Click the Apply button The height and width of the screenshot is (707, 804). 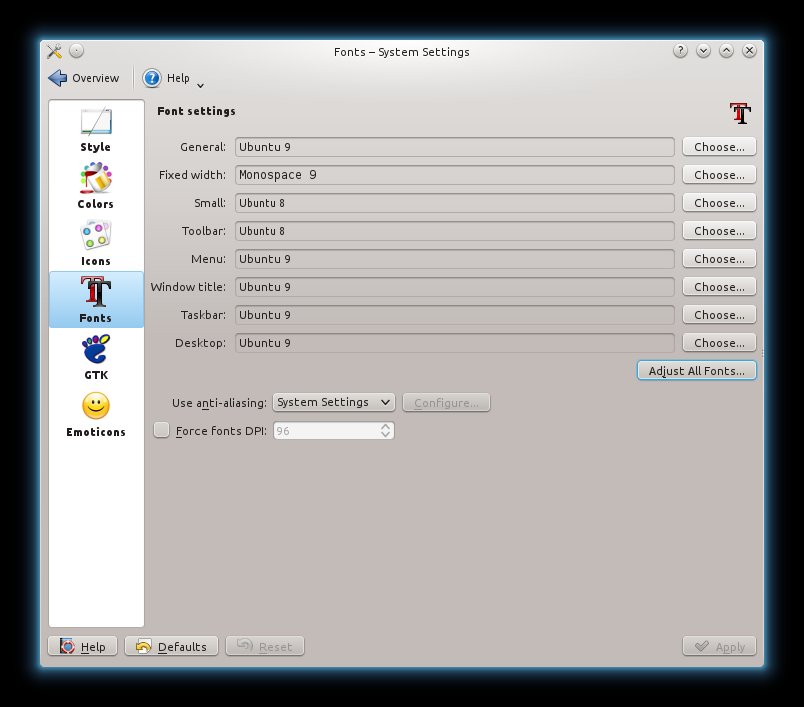[719, 646]
